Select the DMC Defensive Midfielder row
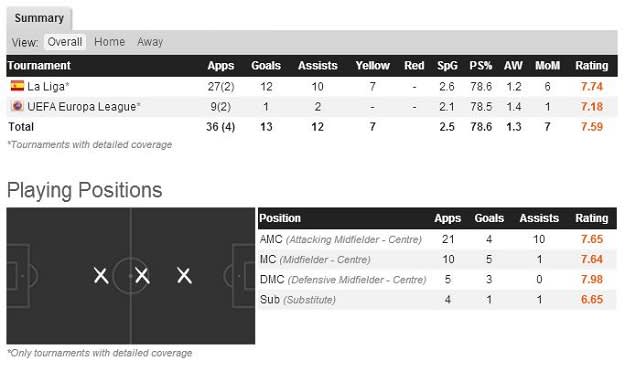 point(437,279)
